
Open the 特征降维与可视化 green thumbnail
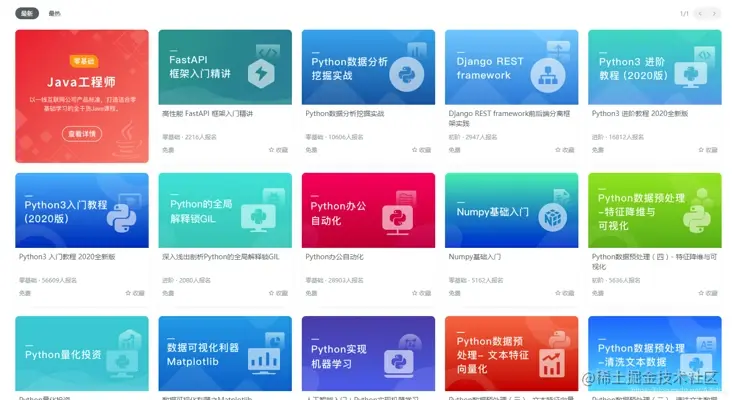655,211
